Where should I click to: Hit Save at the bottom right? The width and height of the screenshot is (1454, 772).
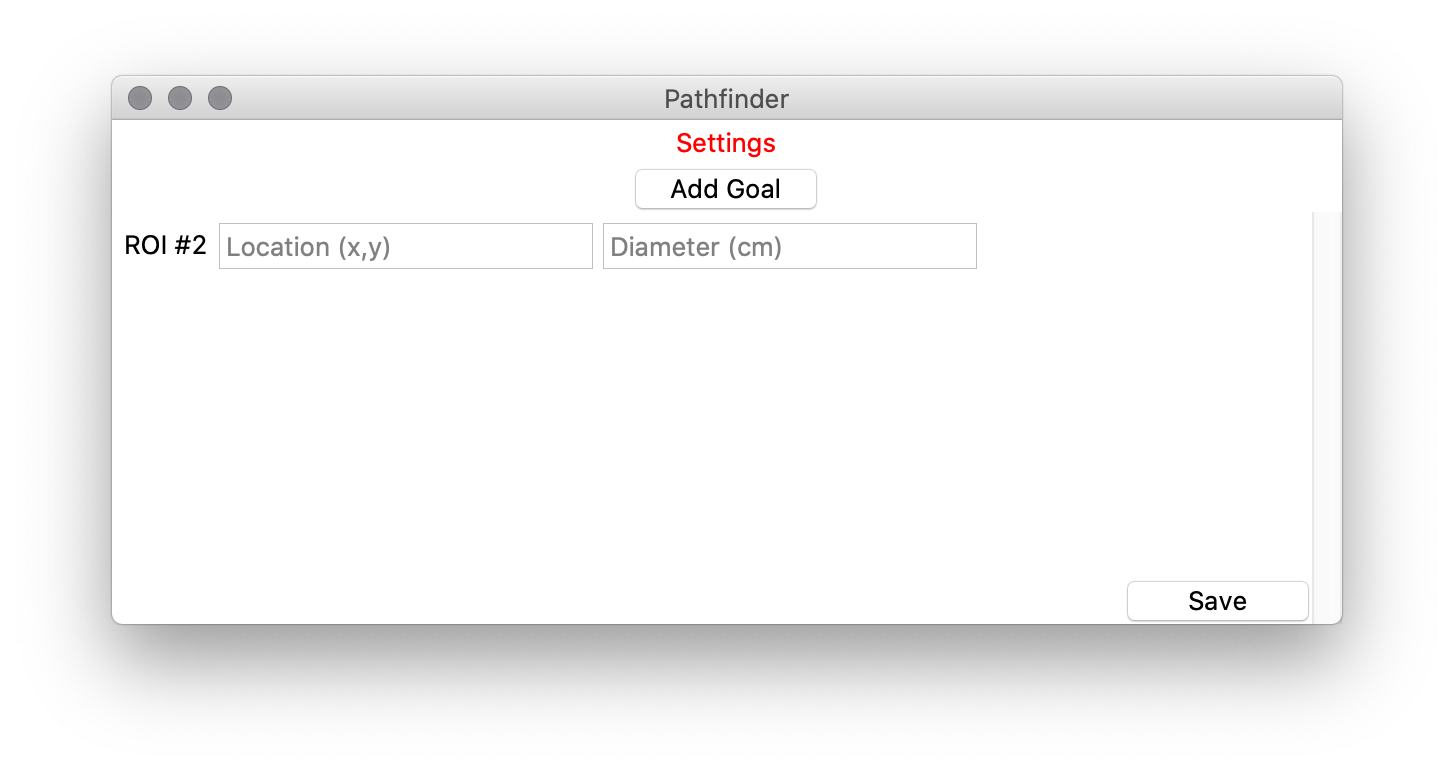point(1217,601)
